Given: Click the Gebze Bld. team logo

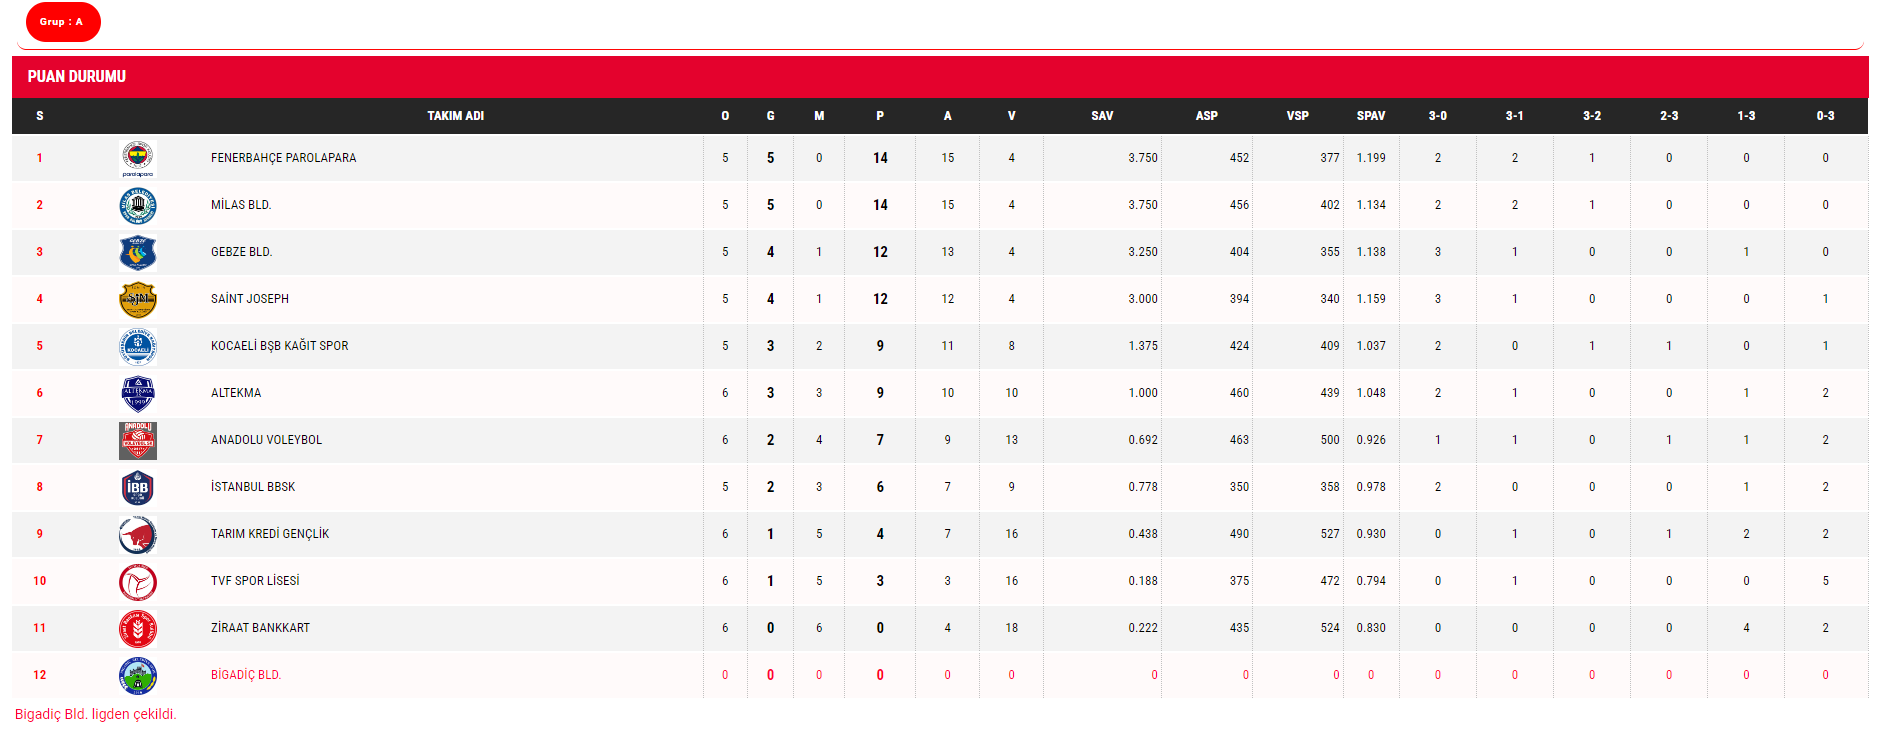Looking at the screenshot, I should coord(138,252).
